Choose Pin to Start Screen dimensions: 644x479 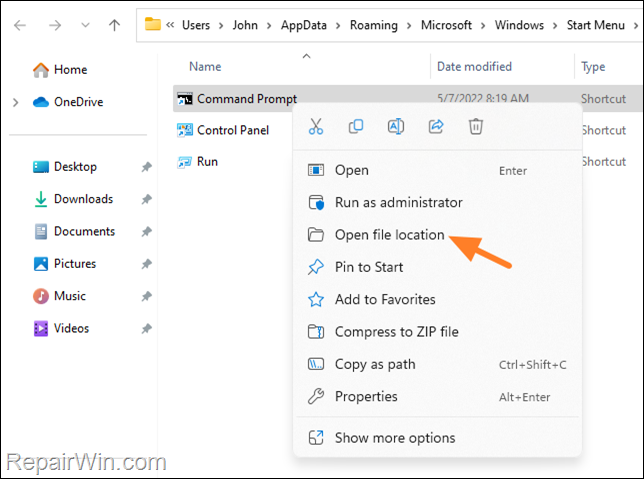pos(437,267)
